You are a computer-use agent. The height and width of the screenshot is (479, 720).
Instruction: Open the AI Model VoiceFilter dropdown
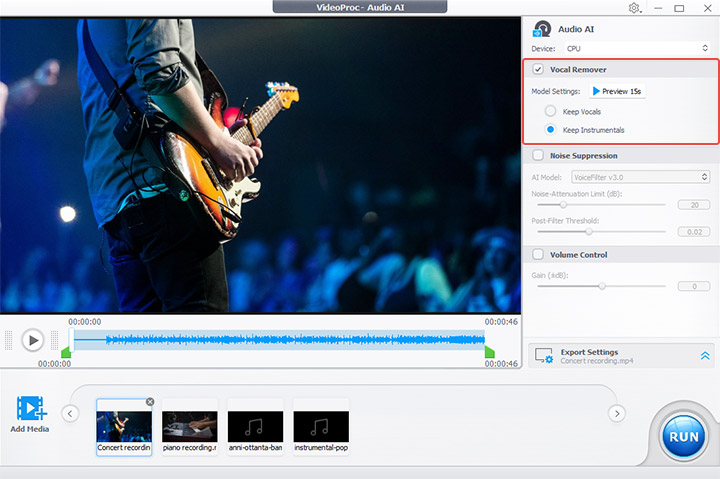pyautogui.click(x=634, y=176)
